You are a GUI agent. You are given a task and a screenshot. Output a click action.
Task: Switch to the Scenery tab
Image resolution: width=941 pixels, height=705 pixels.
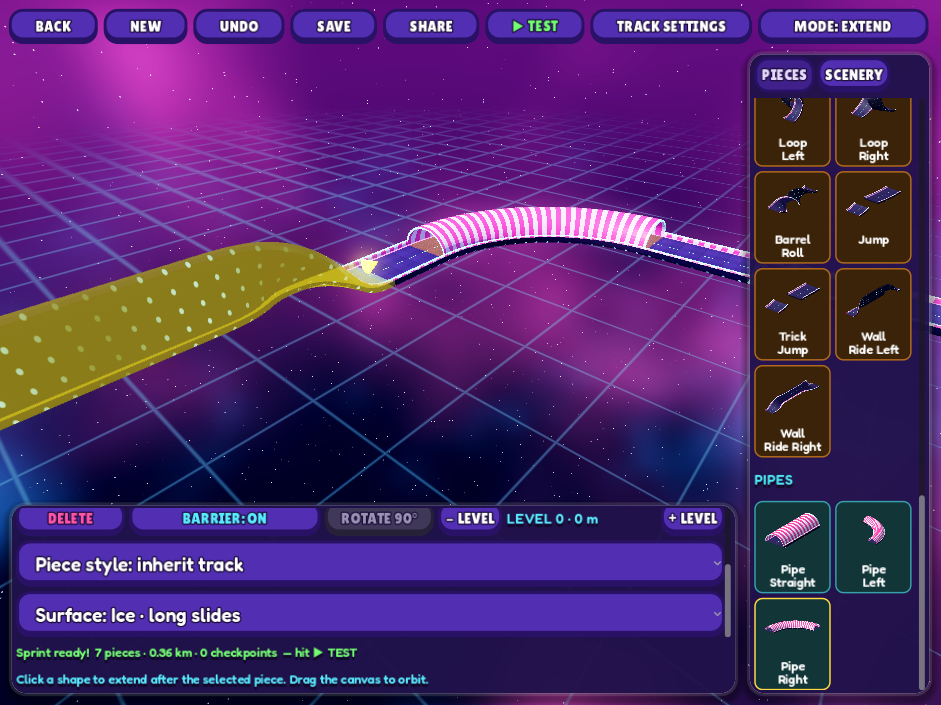point(853,75)
